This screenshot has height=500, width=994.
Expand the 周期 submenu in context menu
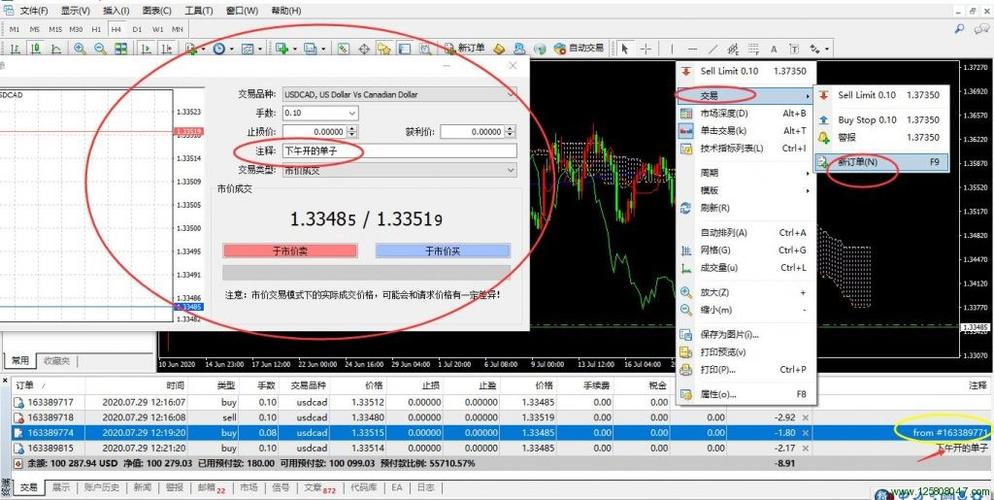[x=746, y=172]
